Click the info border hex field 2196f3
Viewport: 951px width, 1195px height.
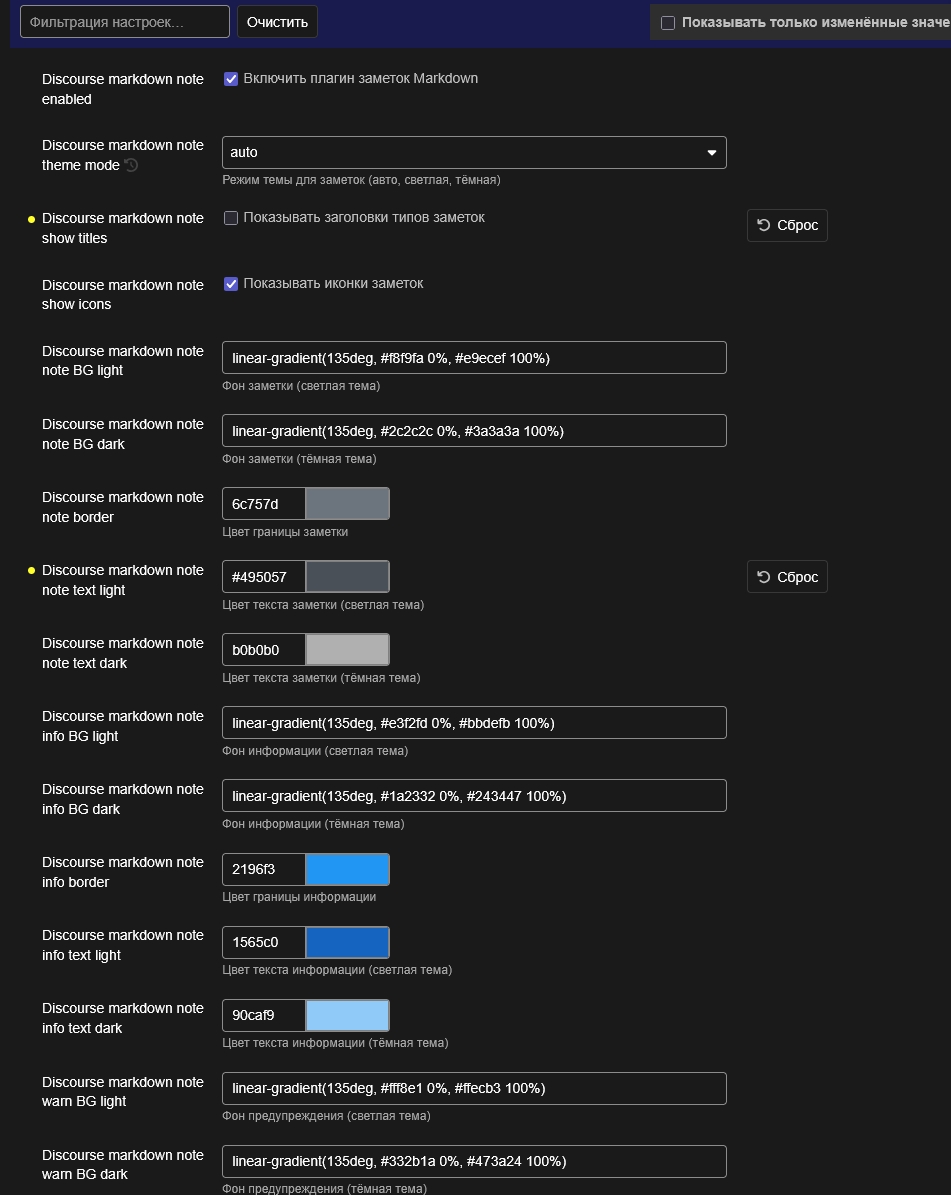[x=264, y=870]
